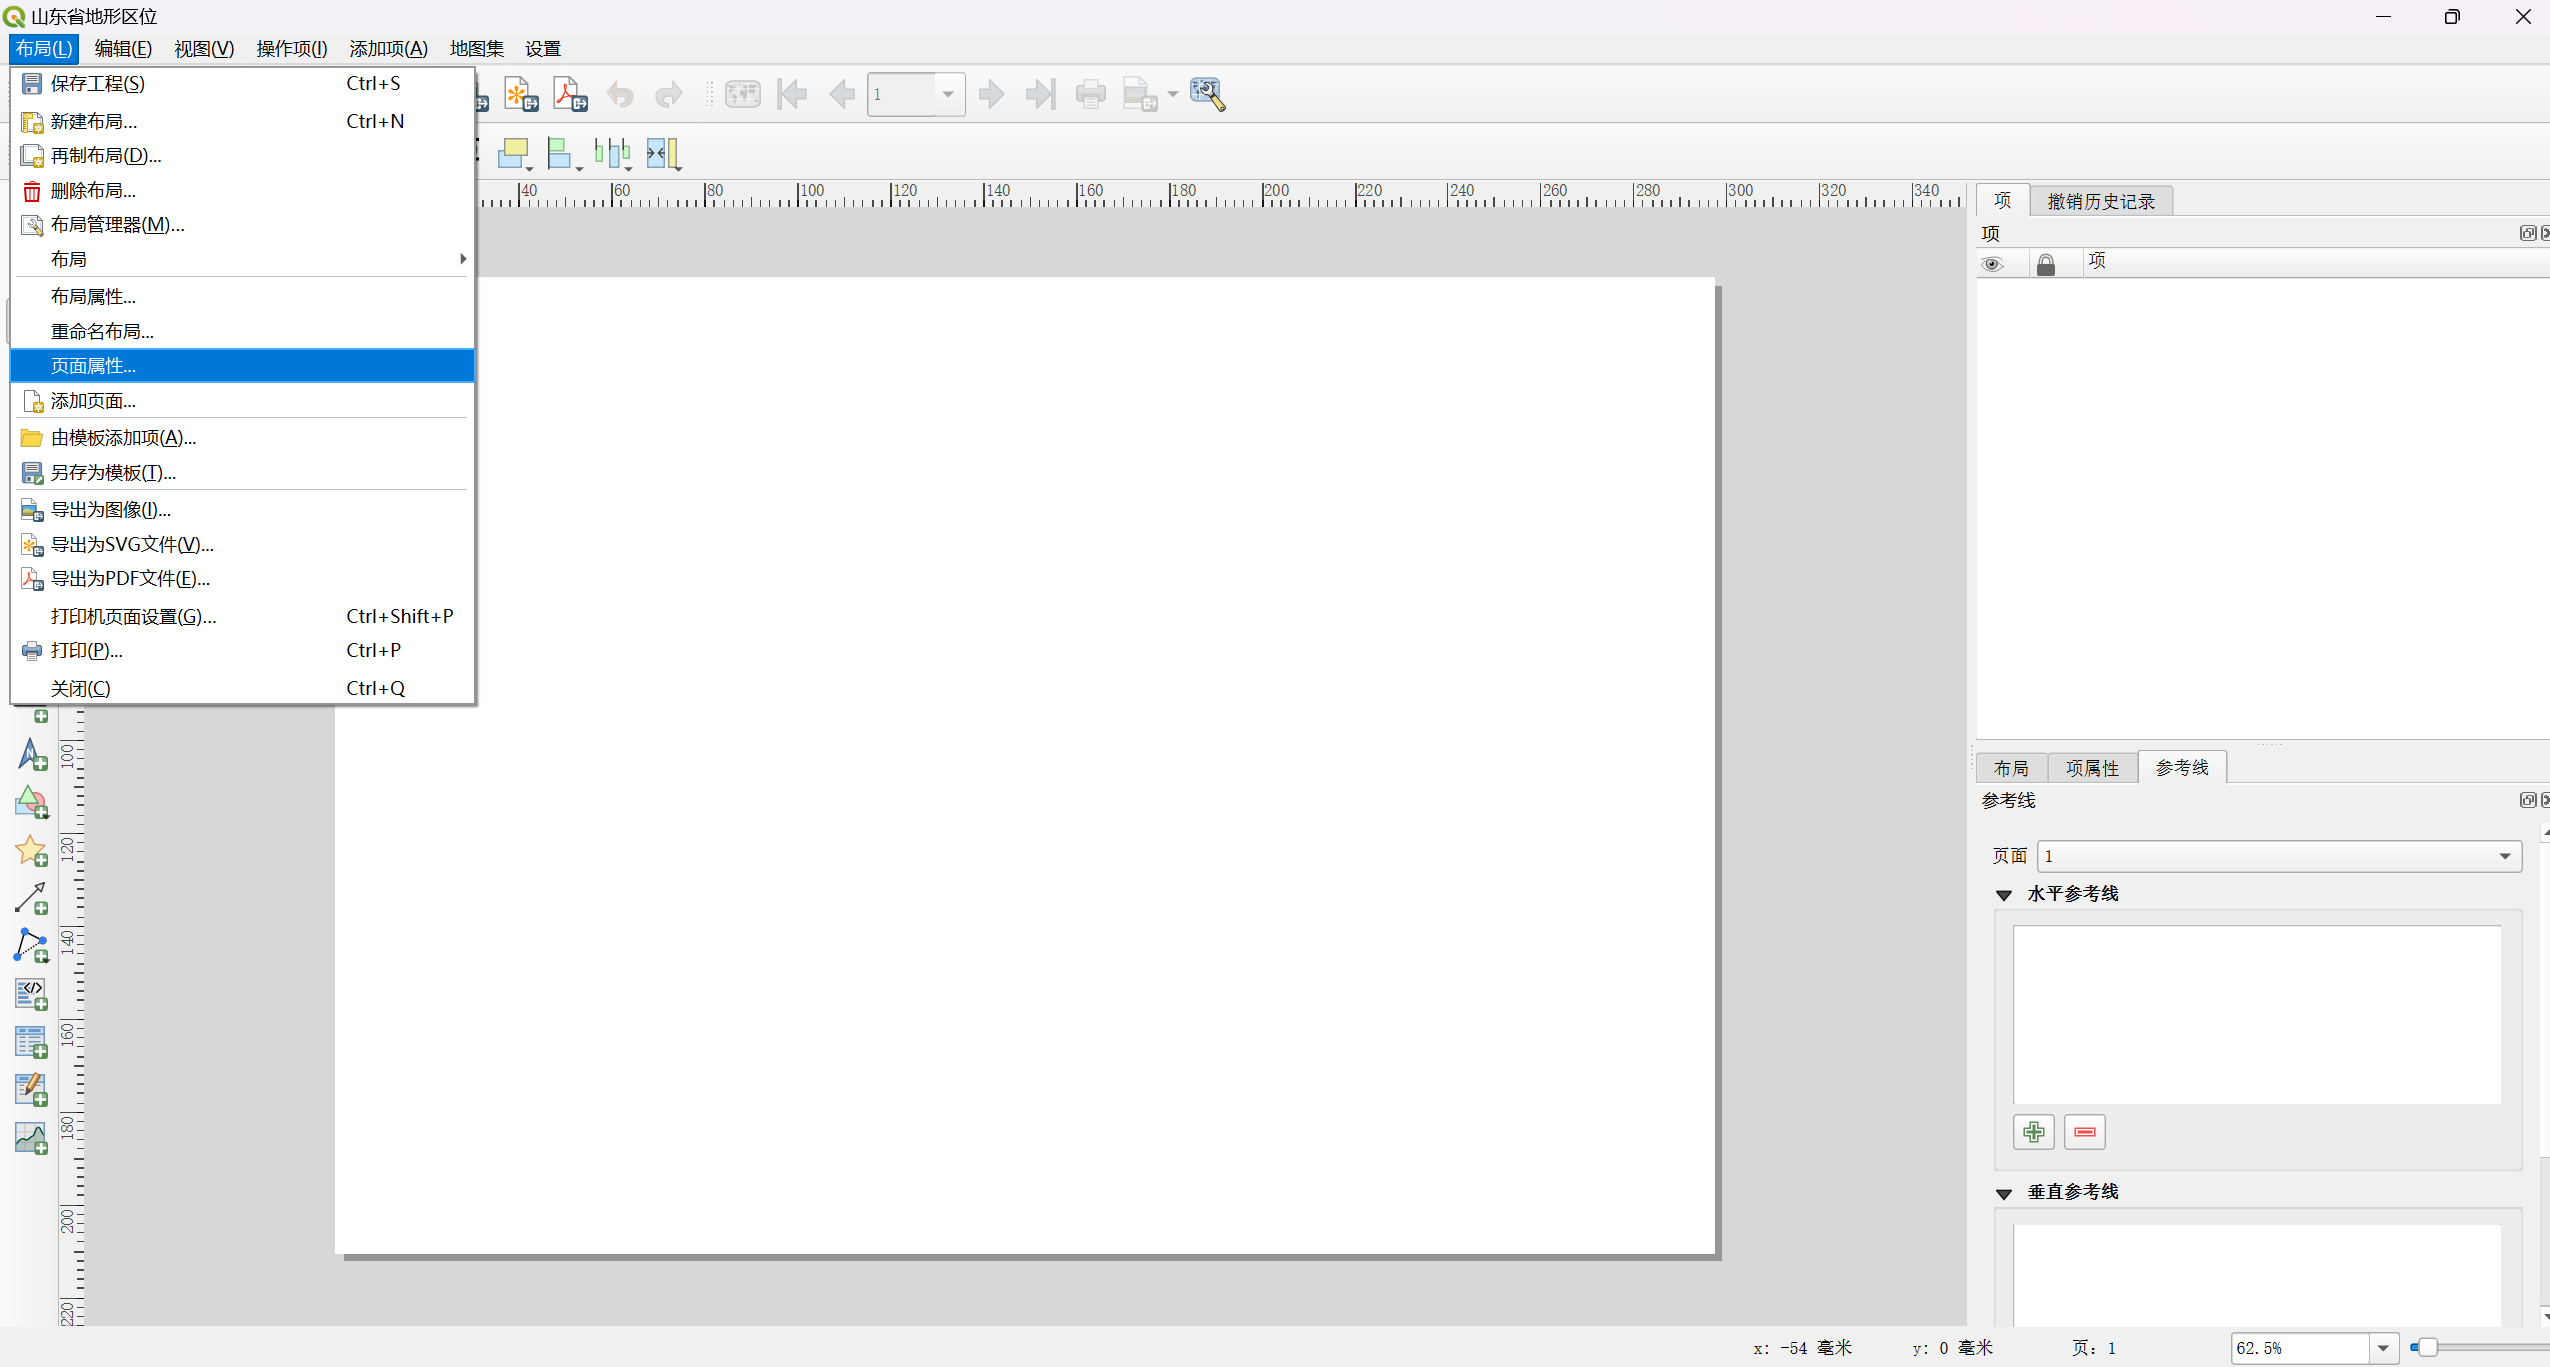Viewport: 2550px width, 1367px height.
Task: Toggle the lock column header in Items panel
Action: (x=2045, y=264)
